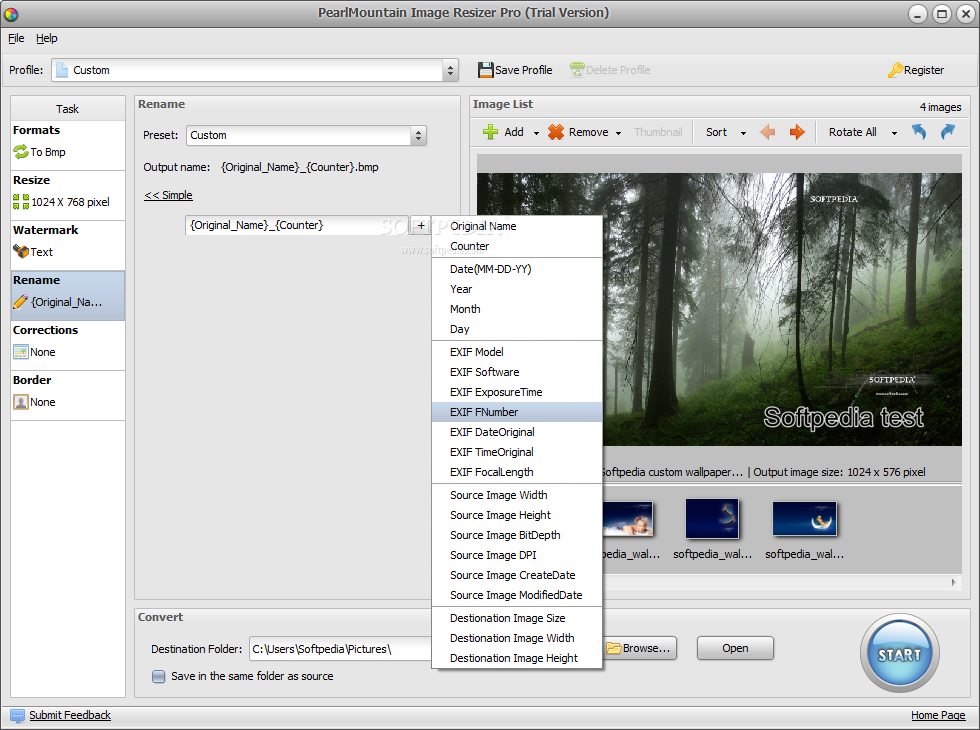Select the crescent moon wallpaper thumbnail
Screen dimensions: 980x730
tap(804, 519)
